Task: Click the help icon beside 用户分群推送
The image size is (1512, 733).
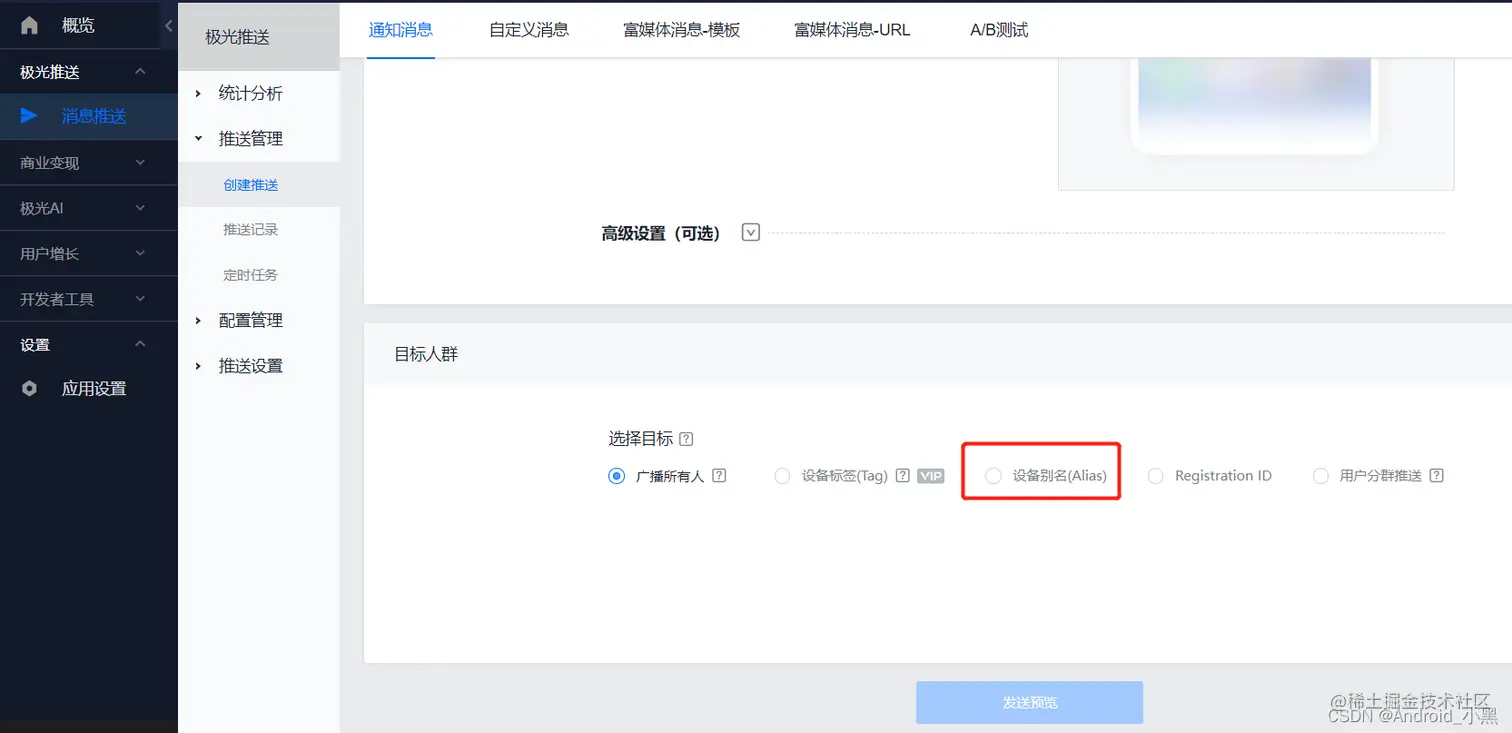Action: coord(1436,475)
